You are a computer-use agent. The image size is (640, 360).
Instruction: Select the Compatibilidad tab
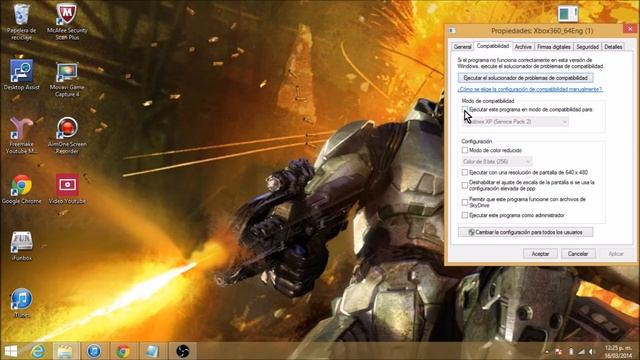pos(493,46)
